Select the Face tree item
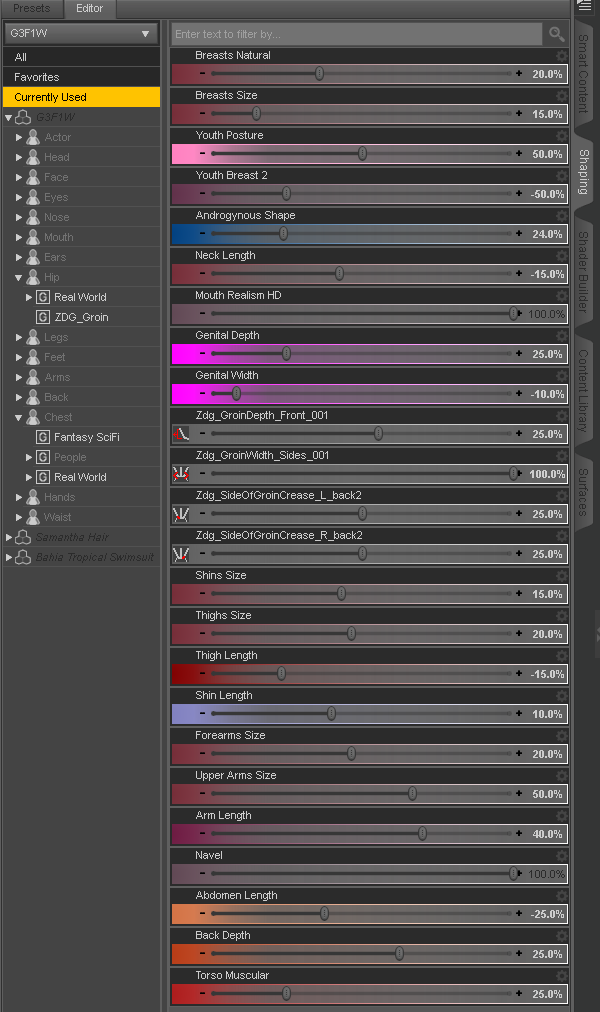This screenshot has height=1012, width=600. 56,177
